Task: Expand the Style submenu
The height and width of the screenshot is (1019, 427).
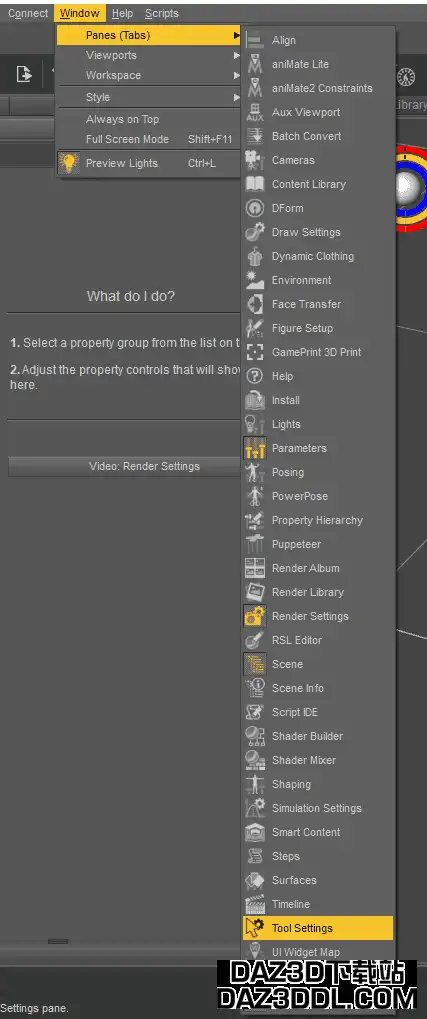Action: (x=149, y=97)
